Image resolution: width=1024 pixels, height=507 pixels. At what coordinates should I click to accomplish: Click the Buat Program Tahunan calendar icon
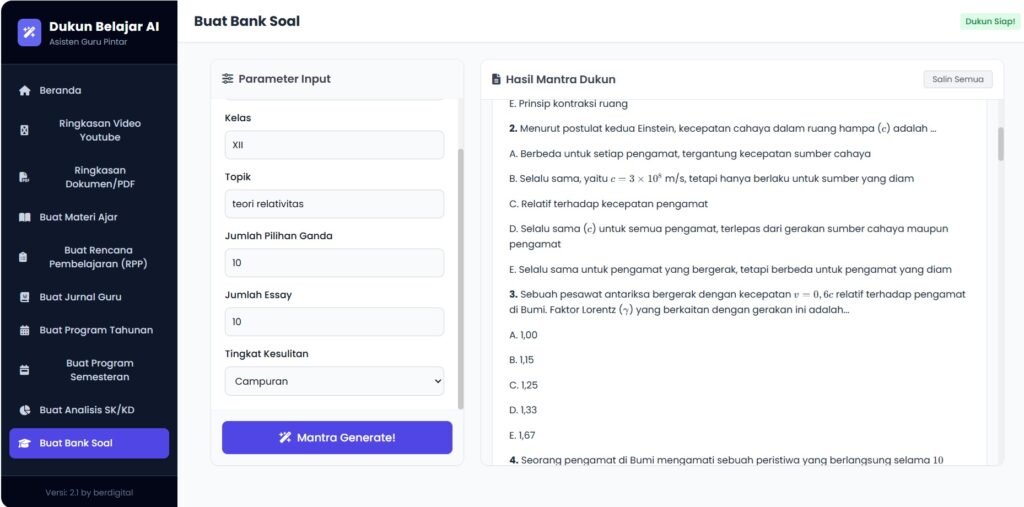(25, 330)
